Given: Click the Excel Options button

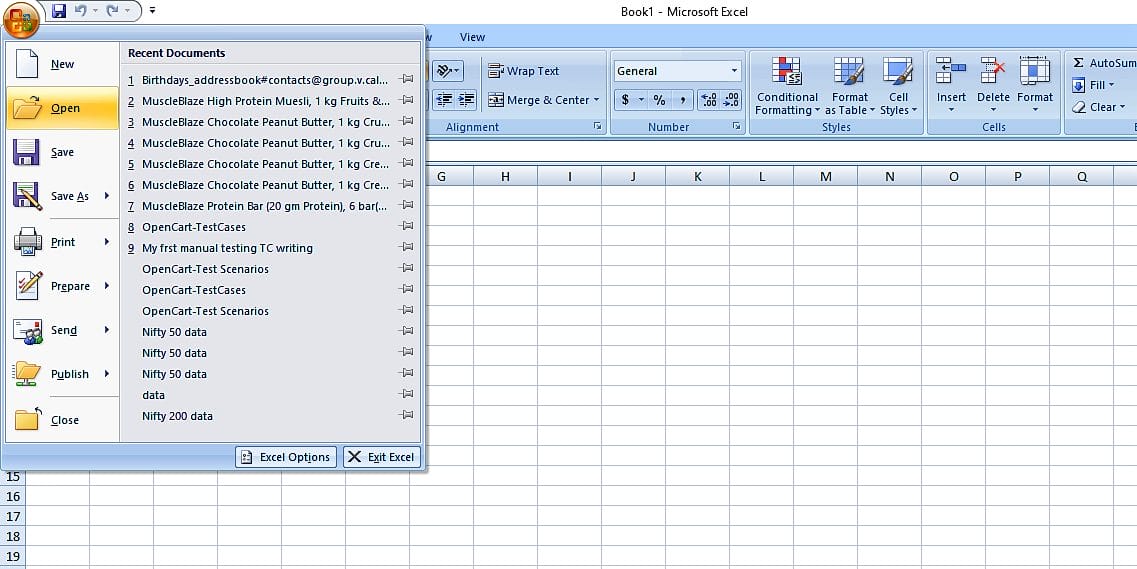Looking at the screenshot, I should coord(286,457).
